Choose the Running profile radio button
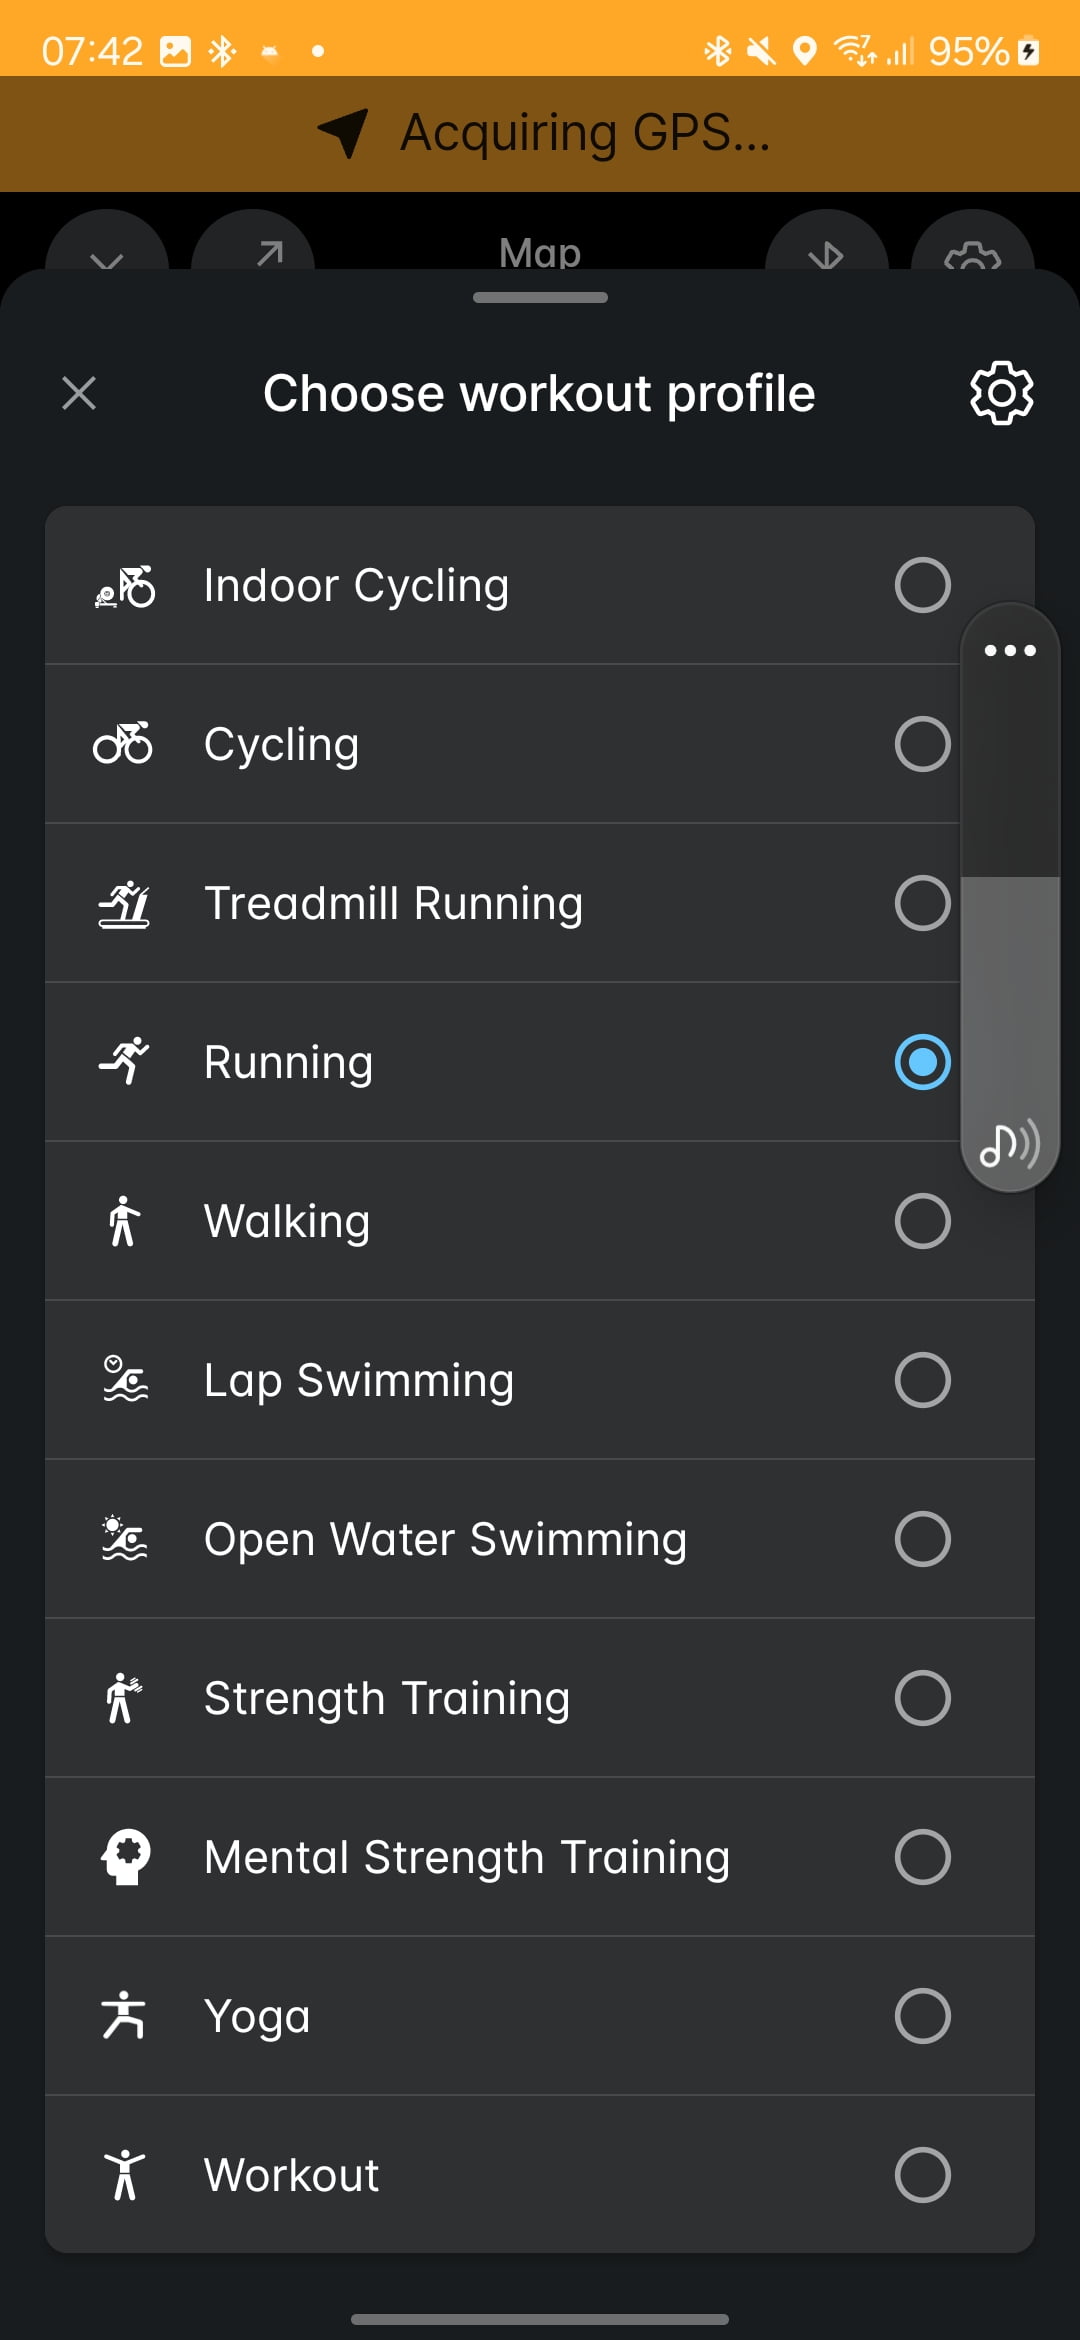 tap(922, 1062)
